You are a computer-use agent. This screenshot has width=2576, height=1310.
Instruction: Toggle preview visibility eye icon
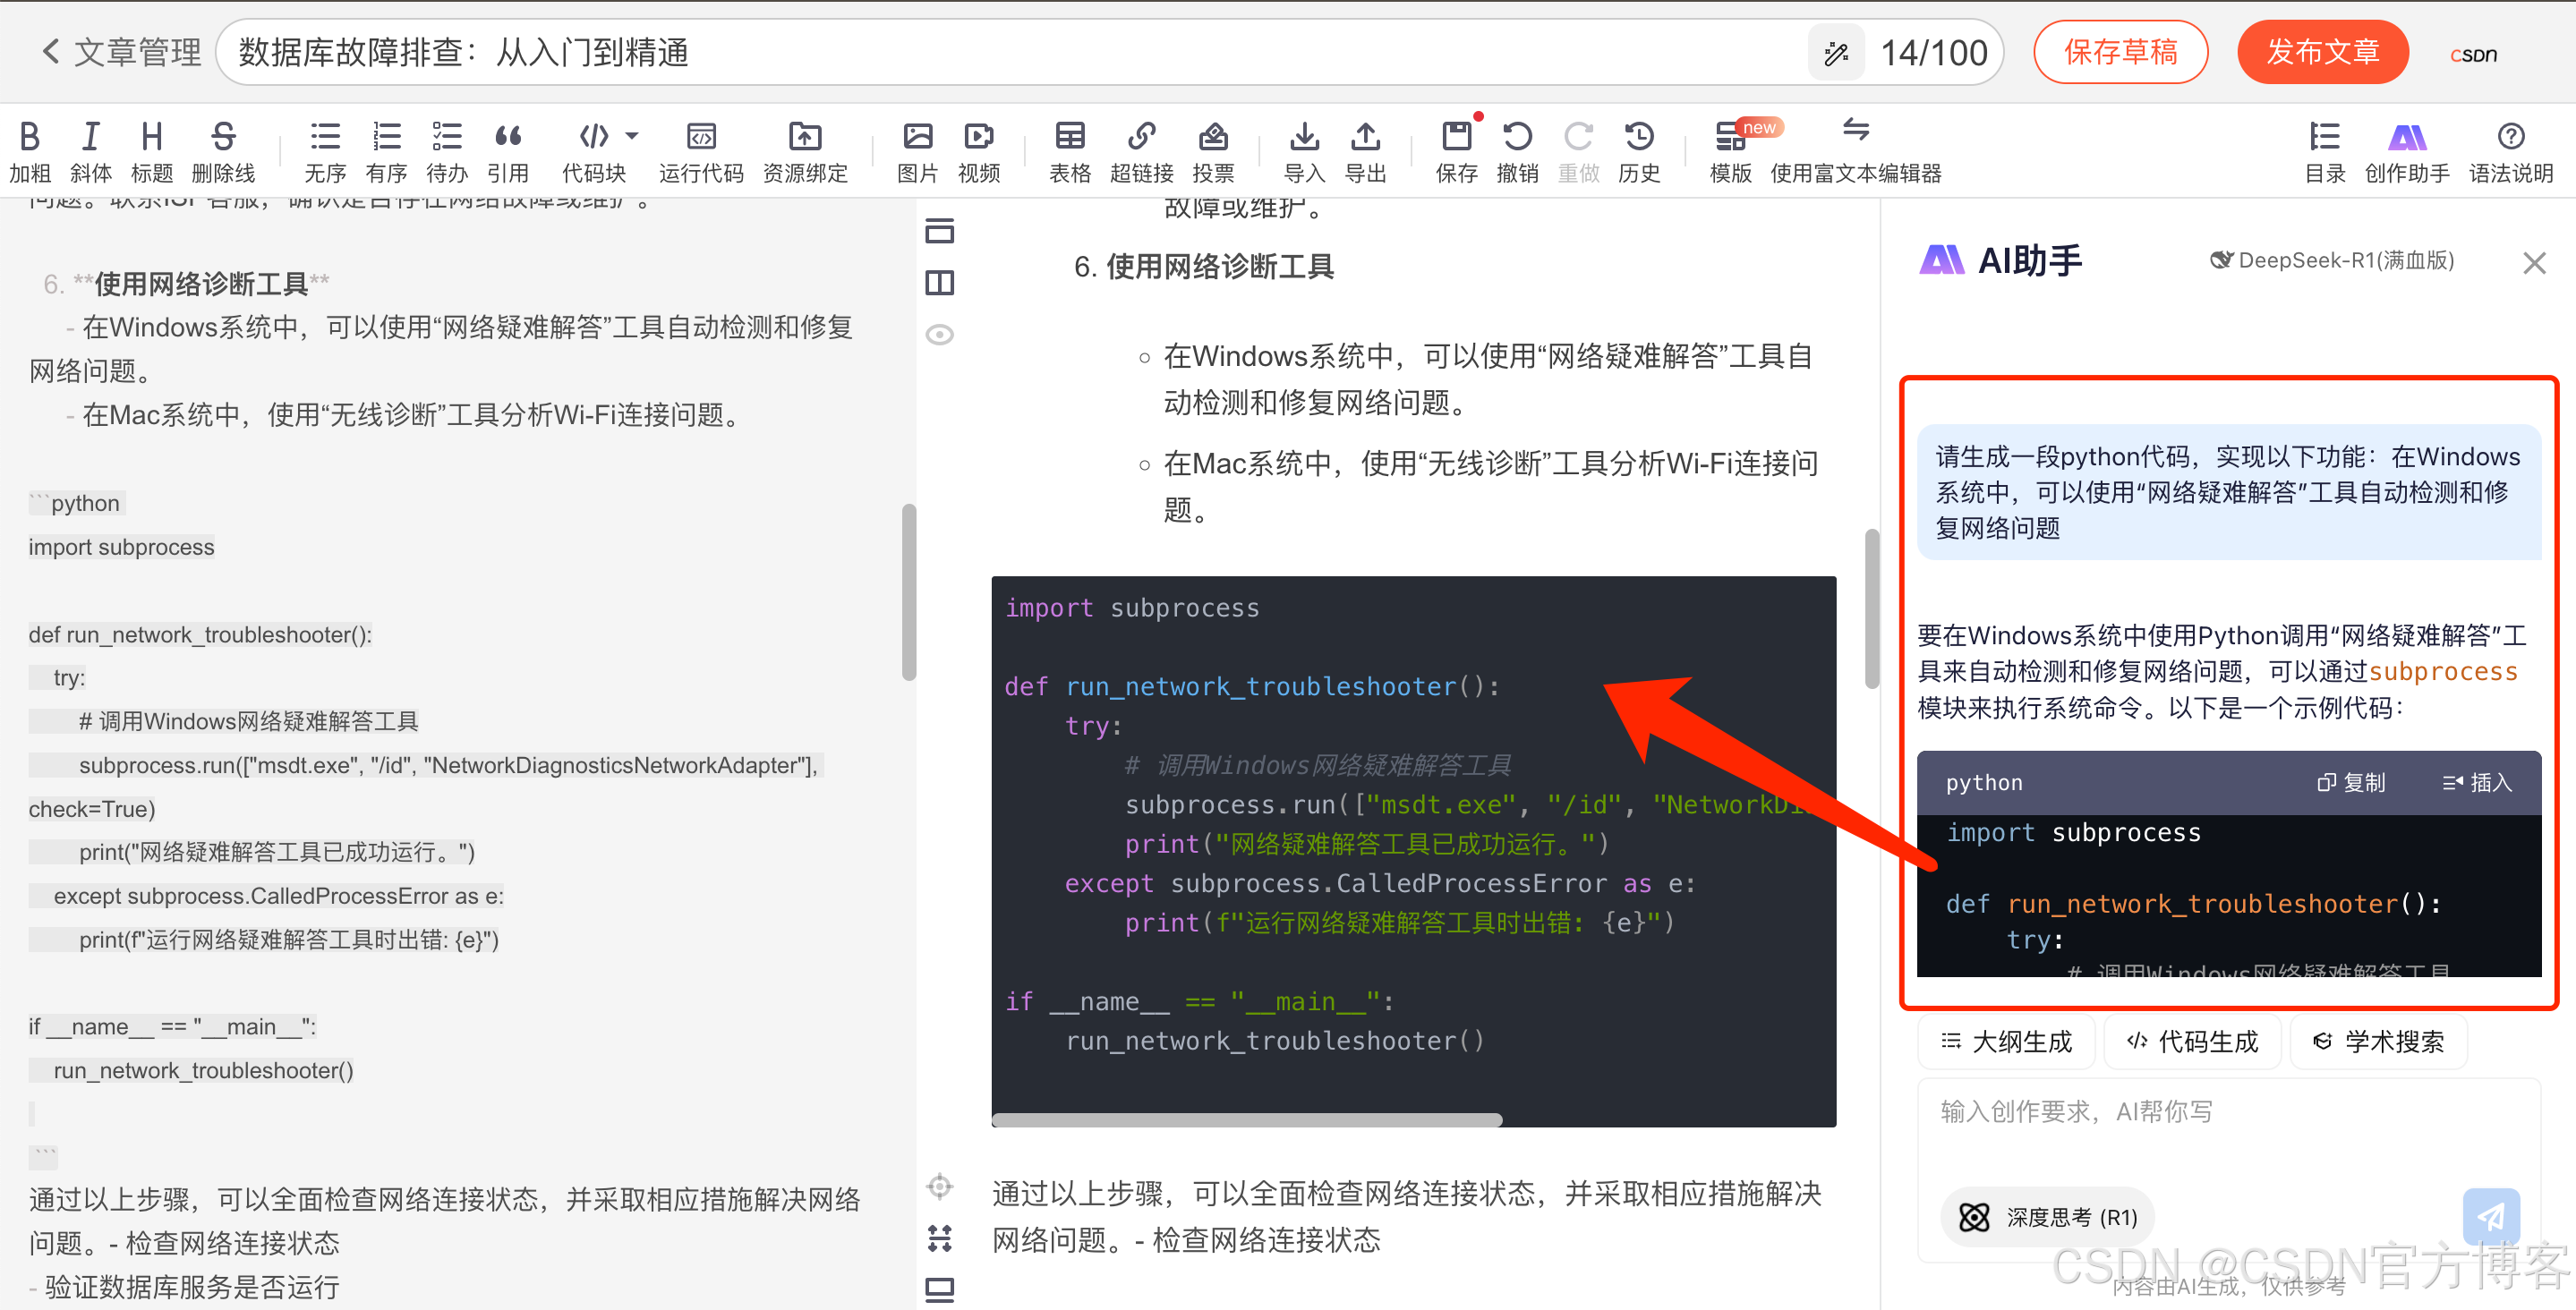(x=939, y=334)
